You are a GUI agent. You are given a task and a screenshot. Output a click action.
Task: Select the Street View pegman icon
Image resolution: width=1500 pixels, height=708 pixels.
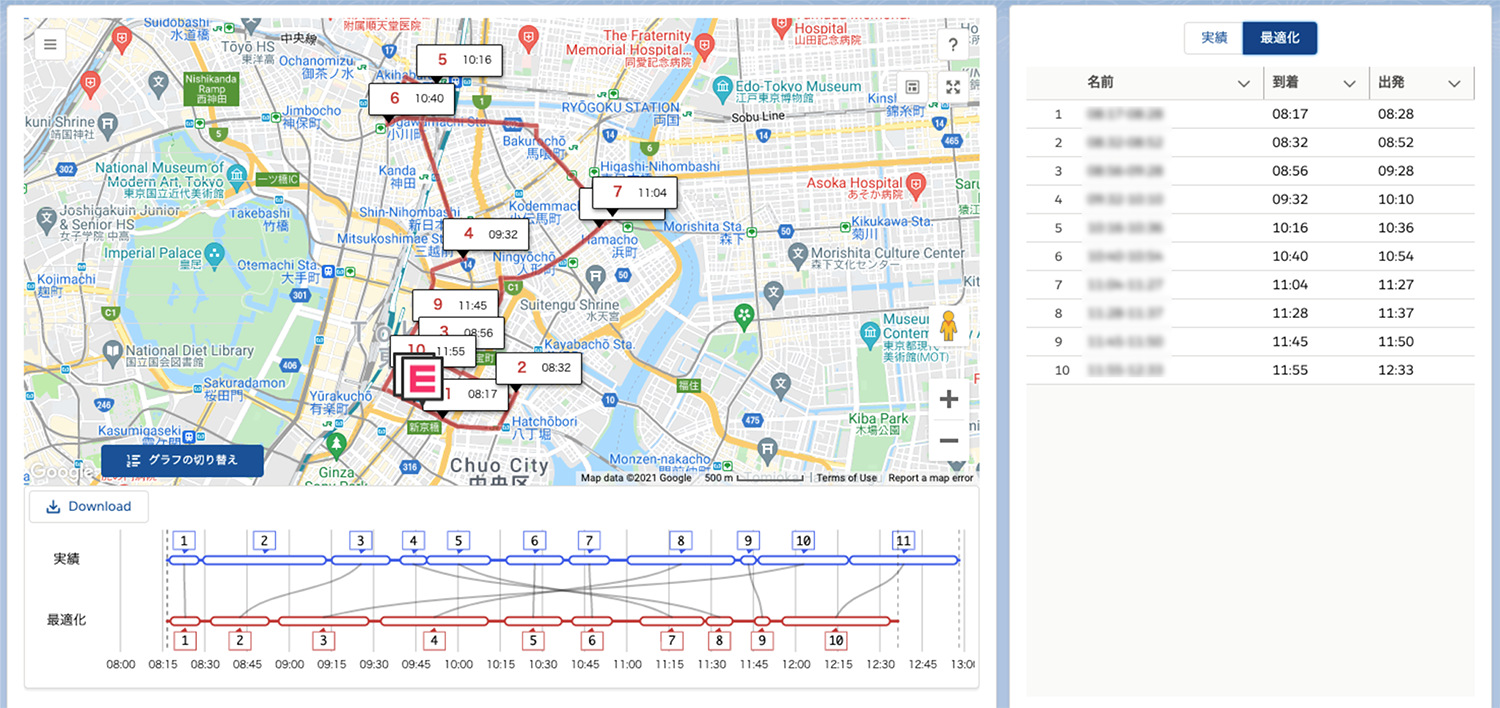coord(949,327)
